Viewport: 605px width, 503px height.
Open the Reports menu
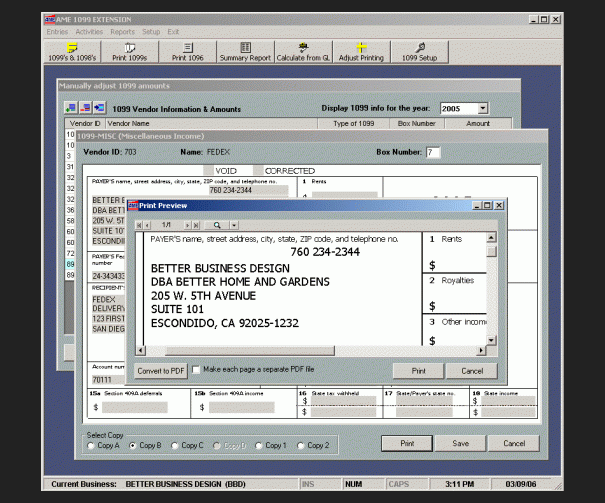[x=122, y=32]
